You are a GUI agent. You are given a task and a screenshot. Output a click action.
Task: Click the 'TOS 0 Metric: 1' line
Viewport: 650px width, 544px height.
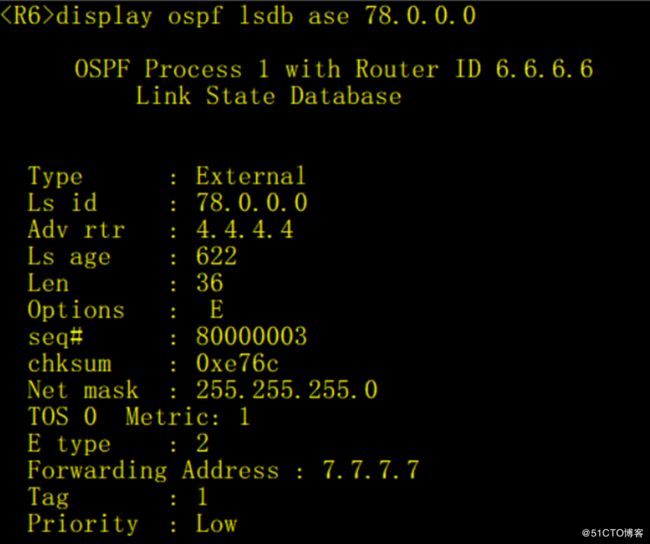(x=138, y=416)
